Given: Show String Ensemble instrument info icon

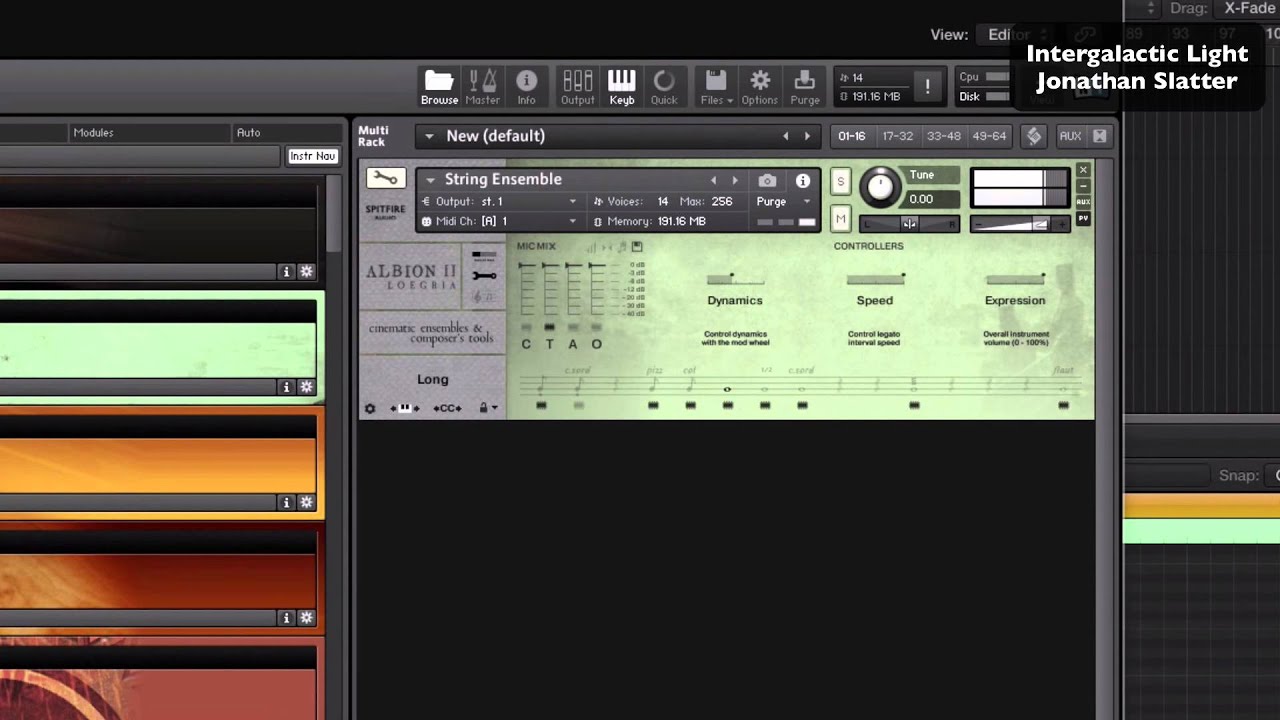Looking at the screenshot, I should point(803,180).
